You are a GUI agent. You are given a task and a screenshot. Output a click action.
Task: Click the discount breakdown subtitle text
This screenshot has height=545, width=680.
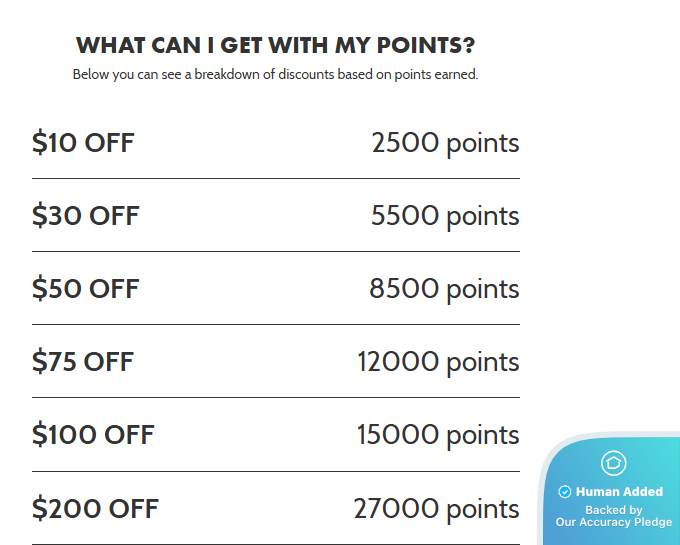click(275, 75)
